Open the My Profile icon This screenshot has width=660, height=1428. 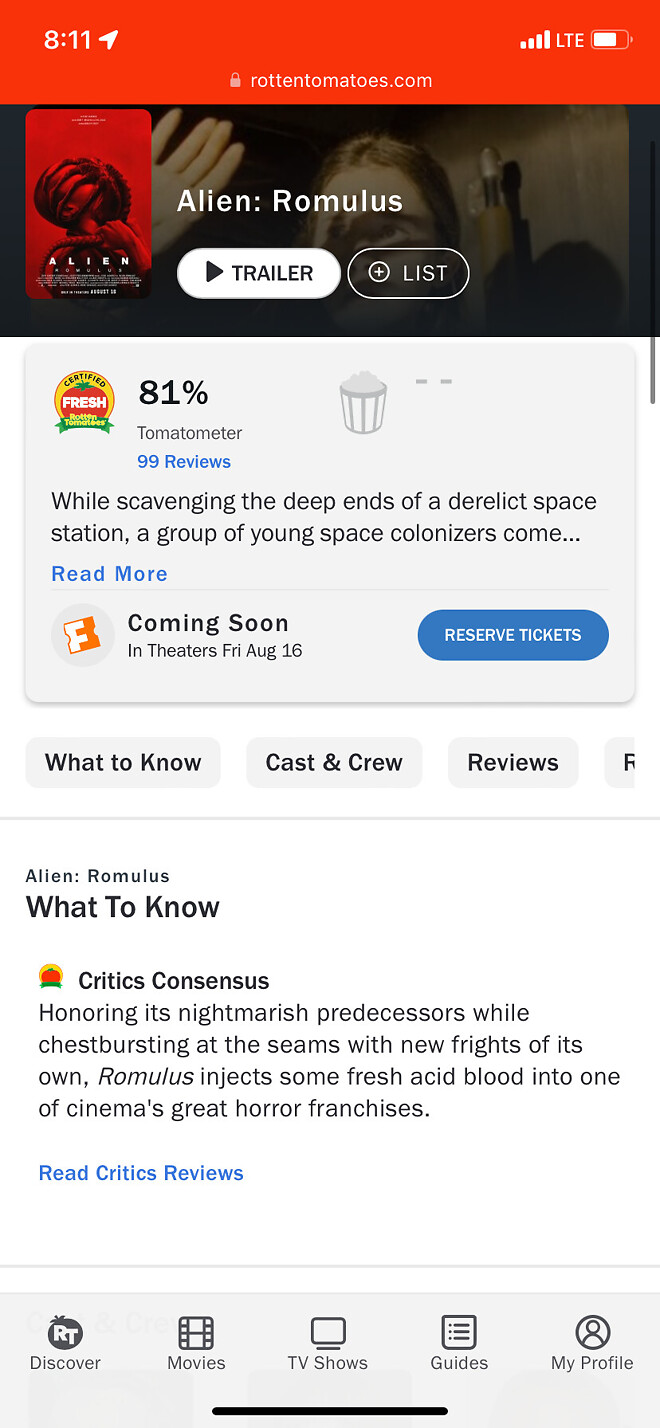[x=592, y=1333]
